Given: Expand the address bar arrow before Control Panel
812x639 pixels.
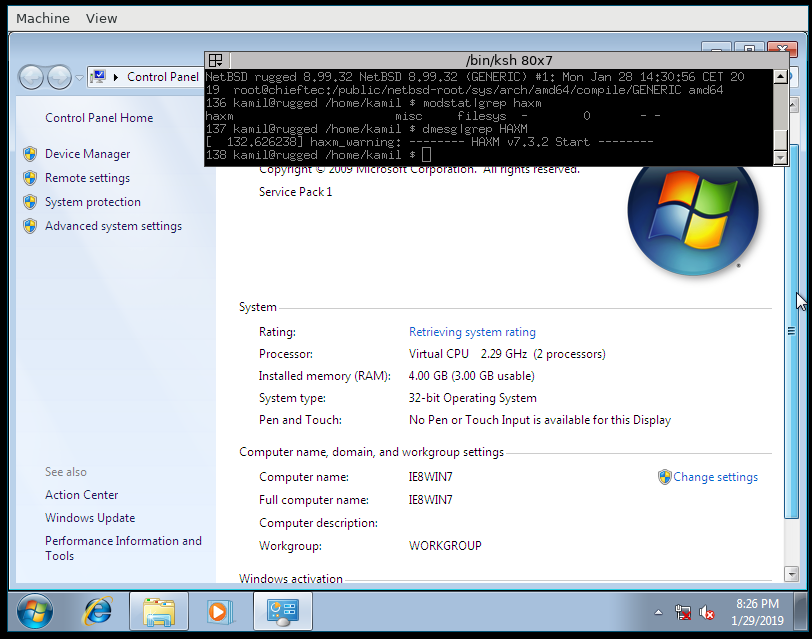Looking at the screenshot, I should pos(116,77).
